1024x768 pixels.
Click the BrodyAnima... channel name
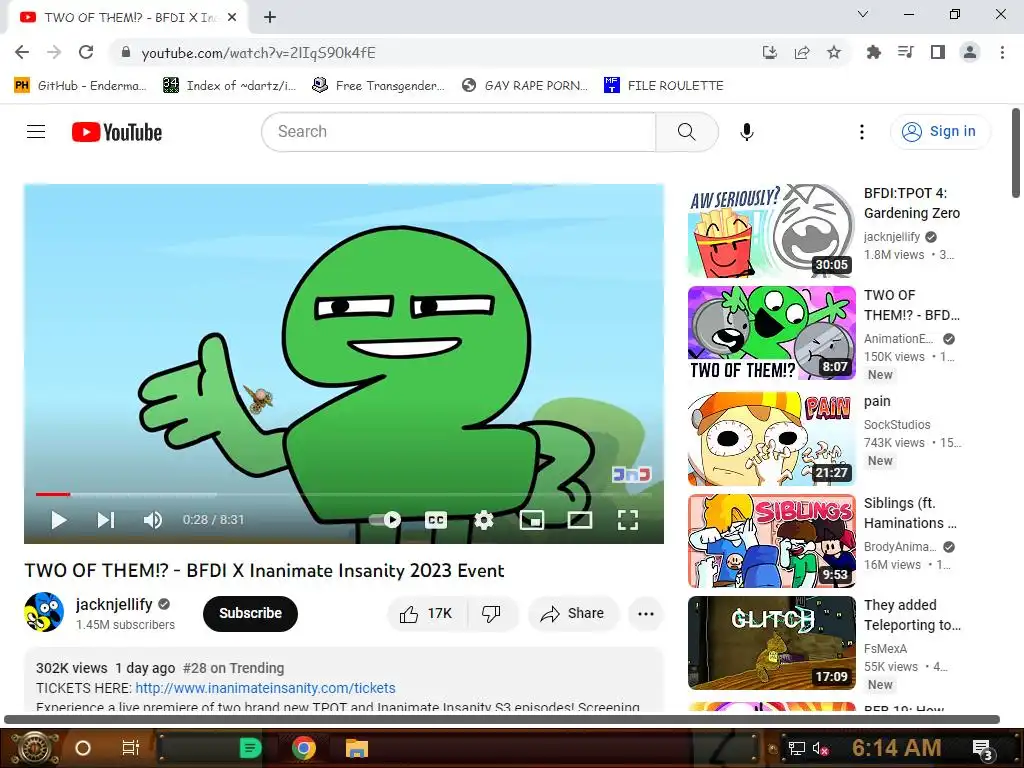tap(900, 547)
